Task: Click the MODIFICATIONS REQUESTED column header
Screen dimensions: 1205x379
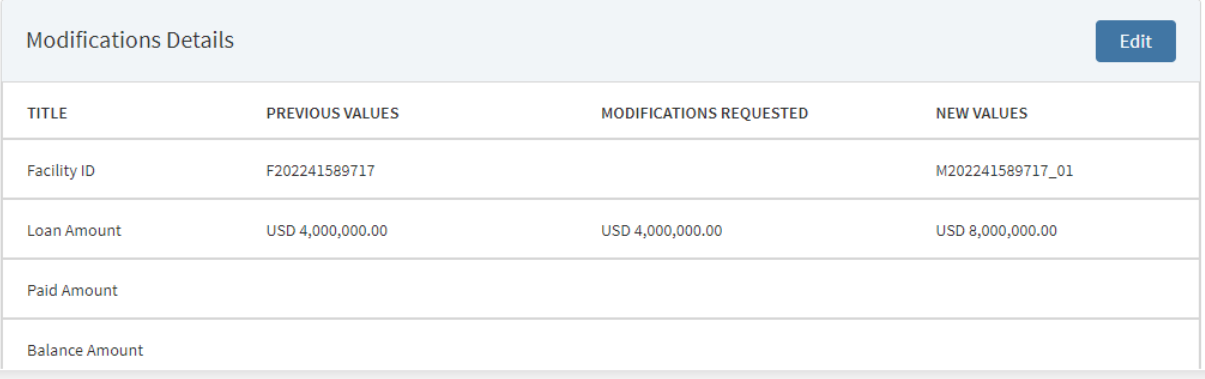Action: pos(704,113)
